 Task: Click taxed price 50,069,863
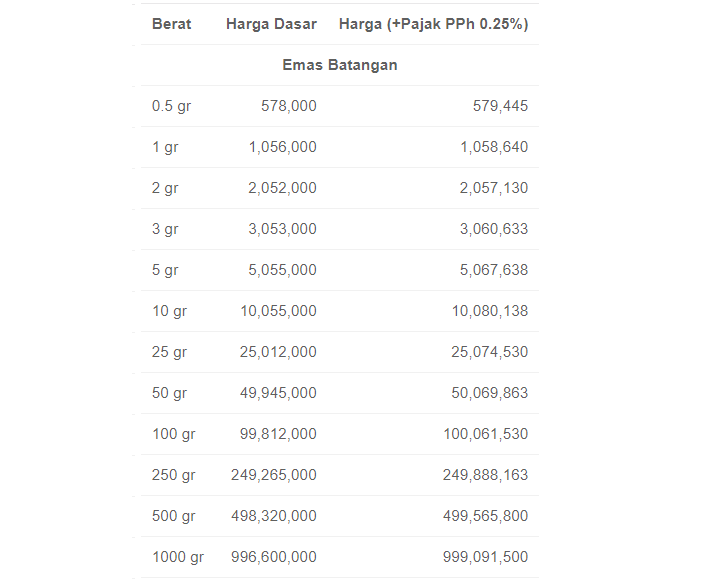(x=489, y=393)
